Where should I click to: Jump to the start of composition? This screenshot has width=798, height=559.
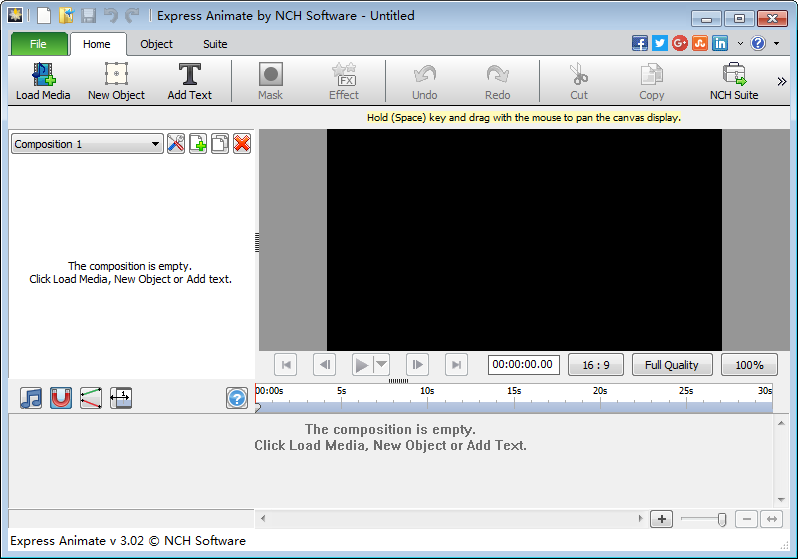(286, 365)
